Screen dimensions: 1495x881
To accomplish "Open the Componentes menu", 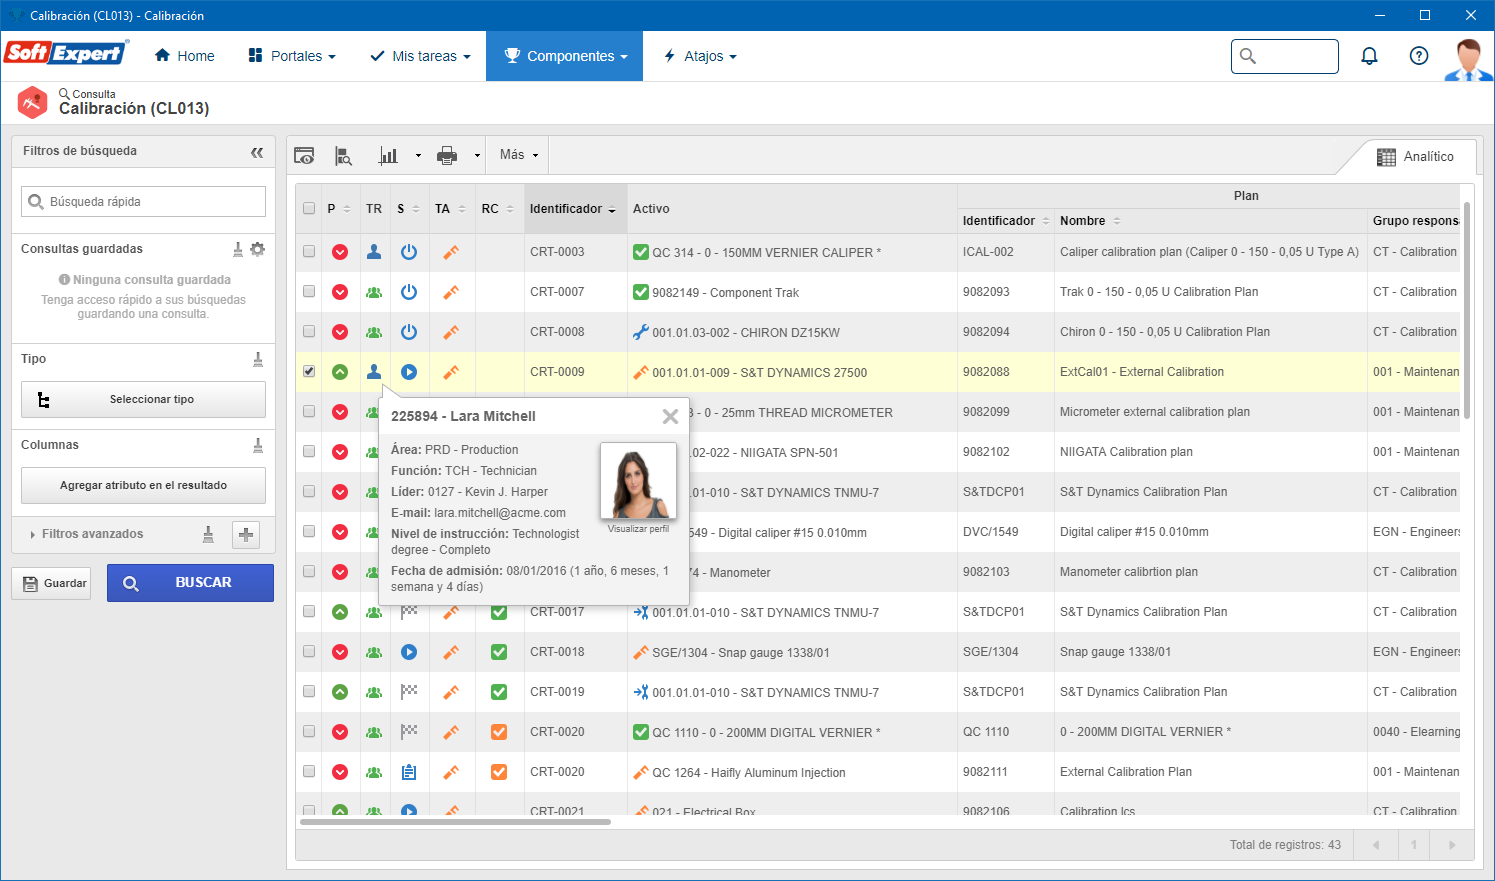I will tap(565, 56).
